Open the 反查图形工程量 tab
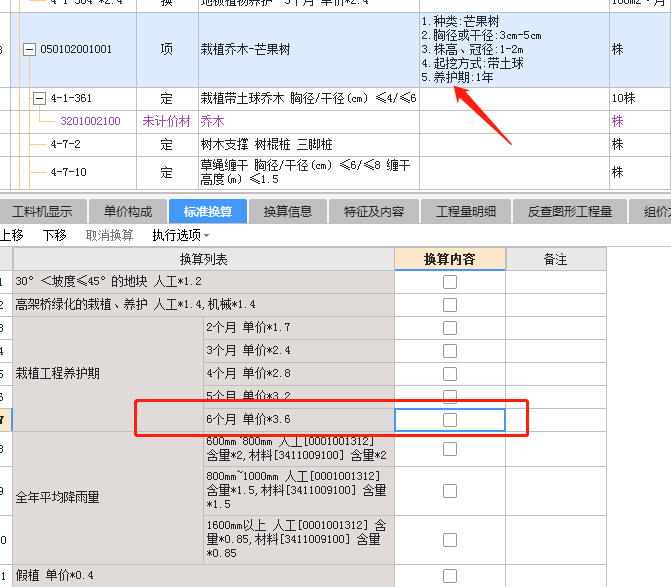 (x=570, y=211)
